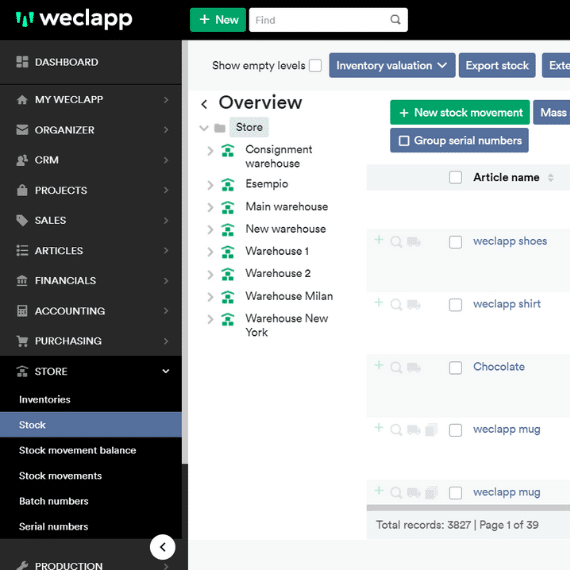
Task: Open the Serial numbers submenu item
Action: [x=91, y=526]
